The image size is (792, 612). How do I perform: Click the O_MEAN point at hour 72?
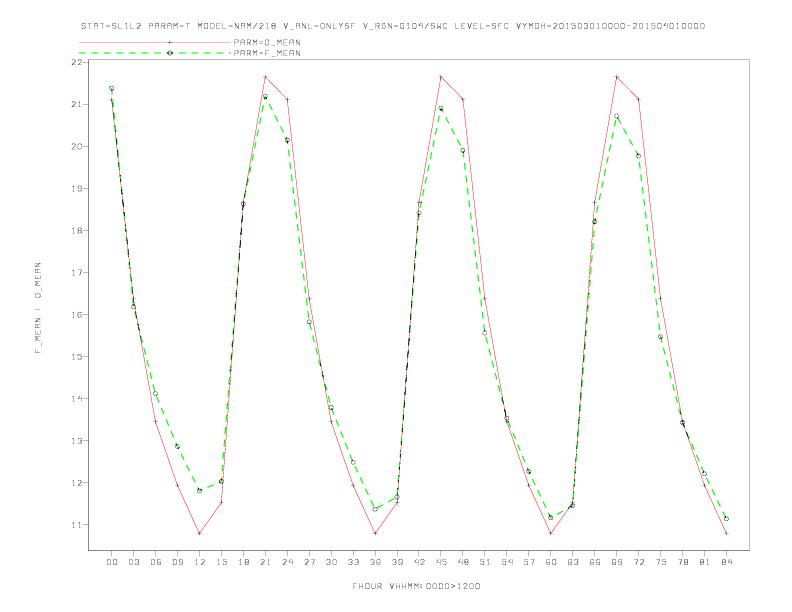coord(638,99)
